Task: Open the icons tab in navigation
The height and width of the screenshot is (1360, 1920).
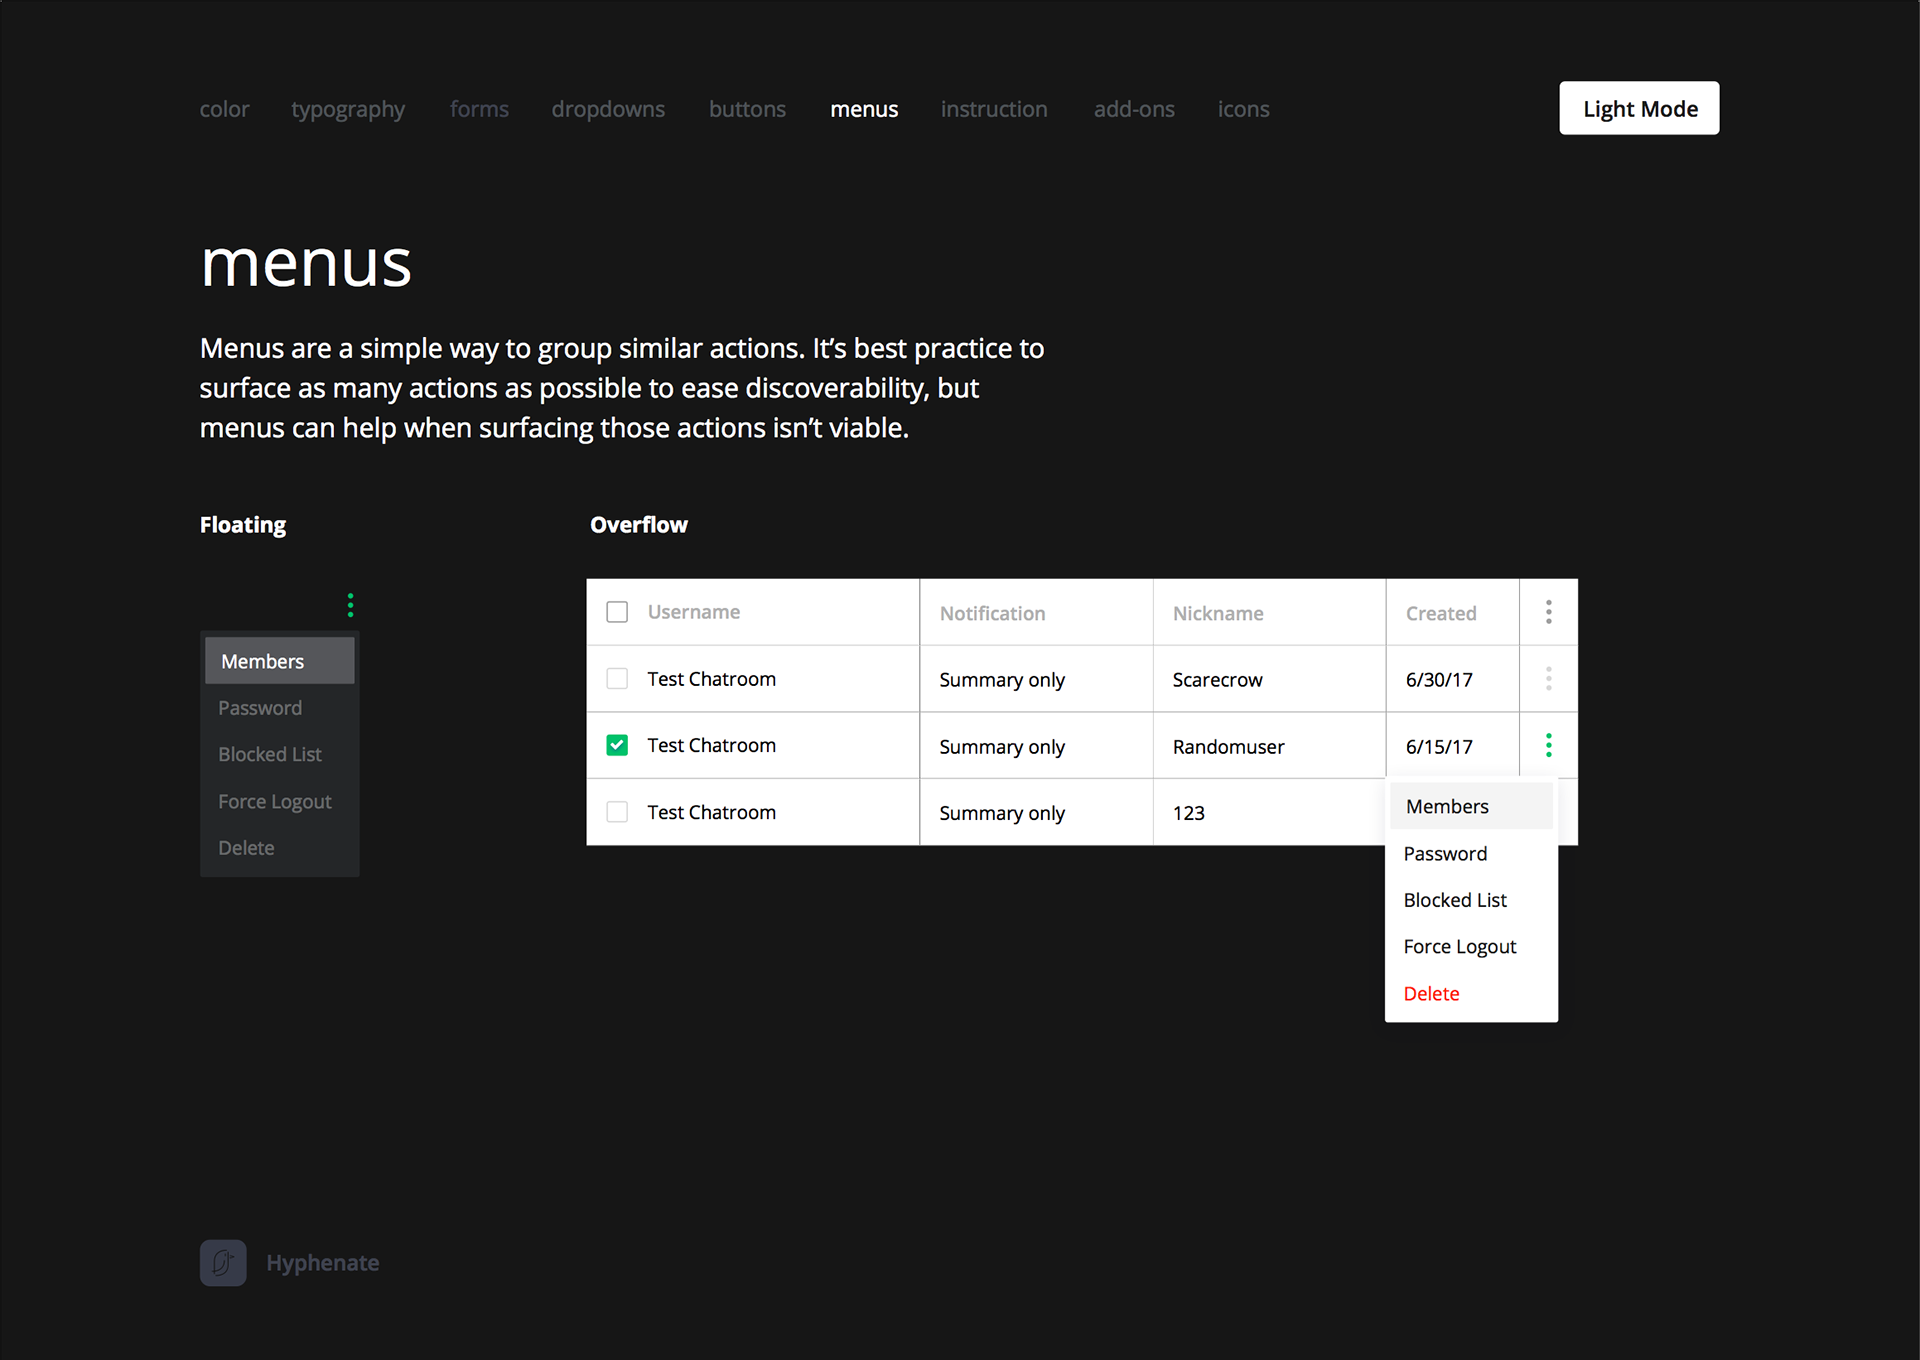Action: pyautogui.click(x=1243, y=109)
